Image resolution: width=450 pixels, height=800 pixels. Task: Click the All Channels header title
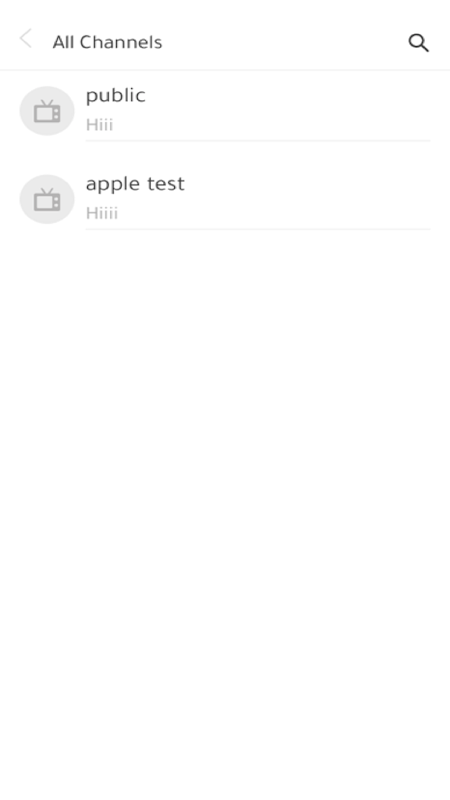click(x=107, y=42)
